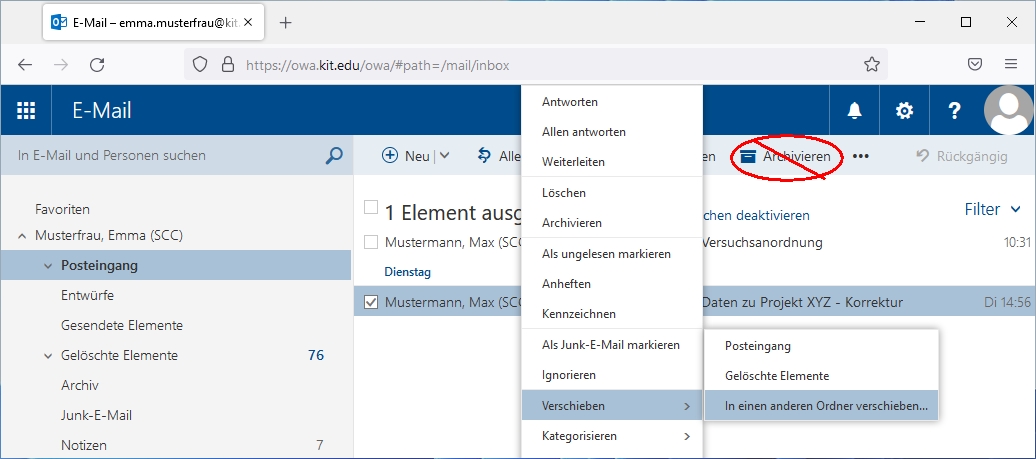Click the help question mark icon
Image resolution: width=1036 pixels, height=459 pixels.
click(x=954, y=111)
